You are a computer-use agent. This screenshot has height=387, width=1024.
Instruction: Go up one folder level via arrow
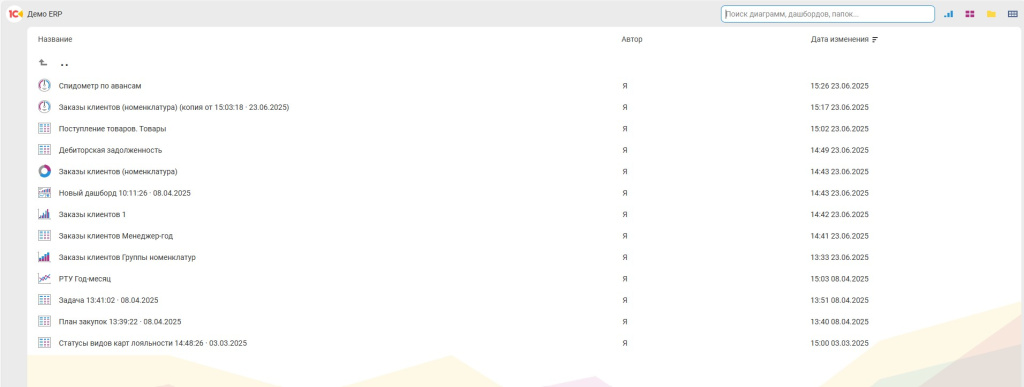coord(43,63)
